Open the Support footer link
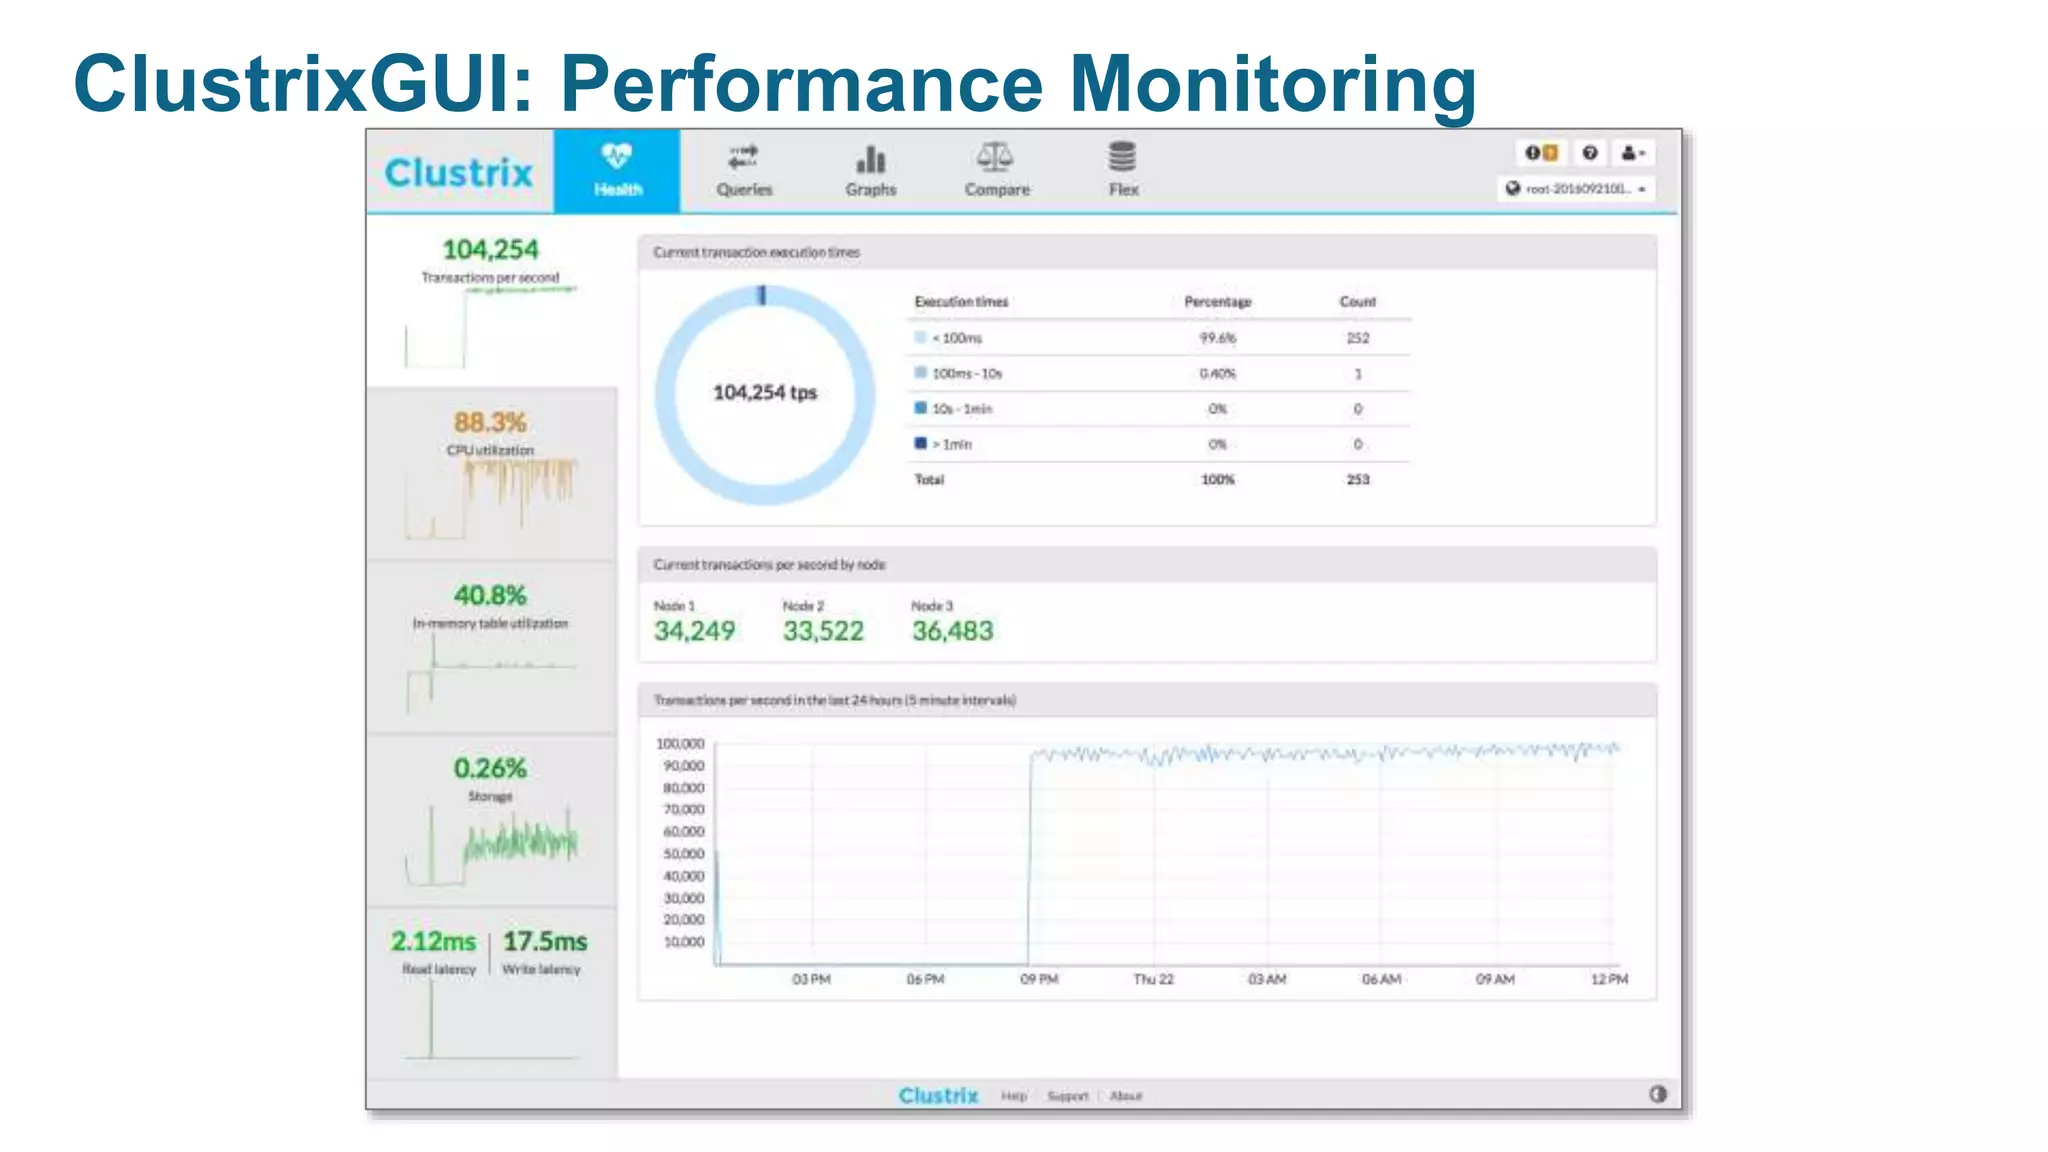The height and width of the screenshot is (1152, 2048). [1067, 1096]
